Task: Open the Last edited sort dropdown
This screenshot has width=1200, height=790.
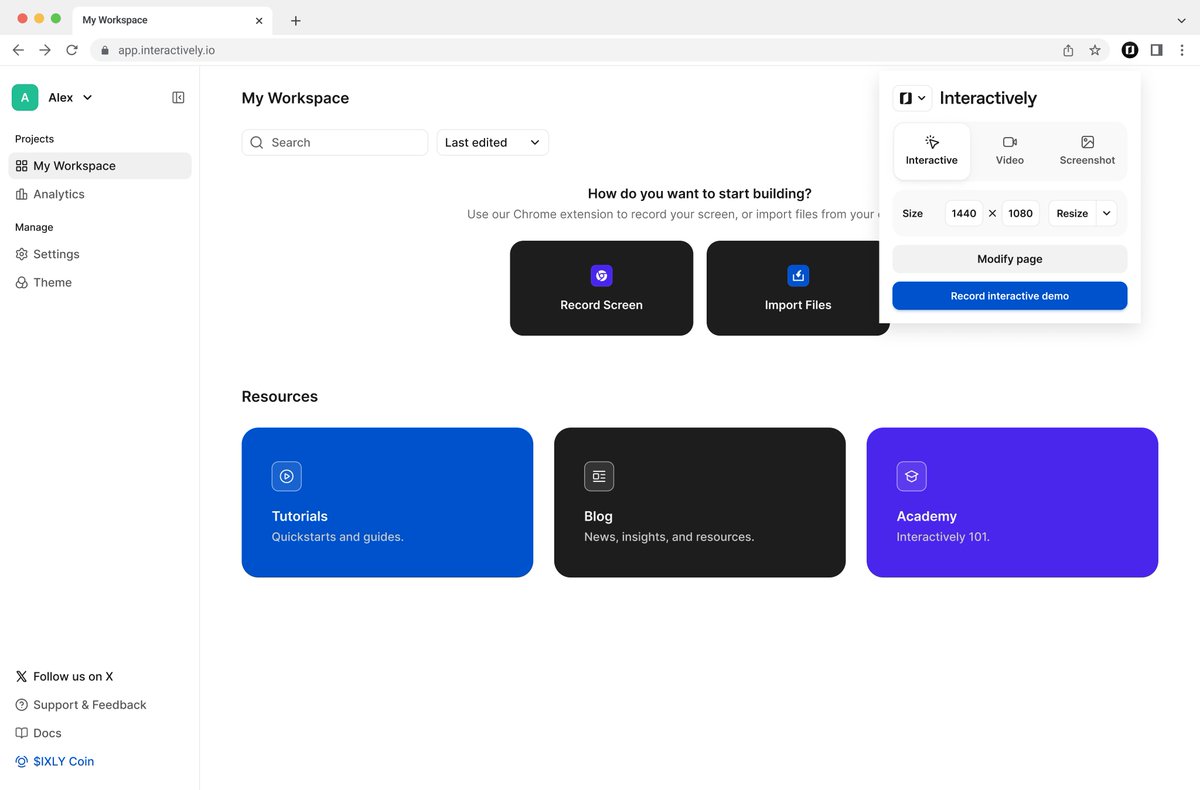Action: 493,142
